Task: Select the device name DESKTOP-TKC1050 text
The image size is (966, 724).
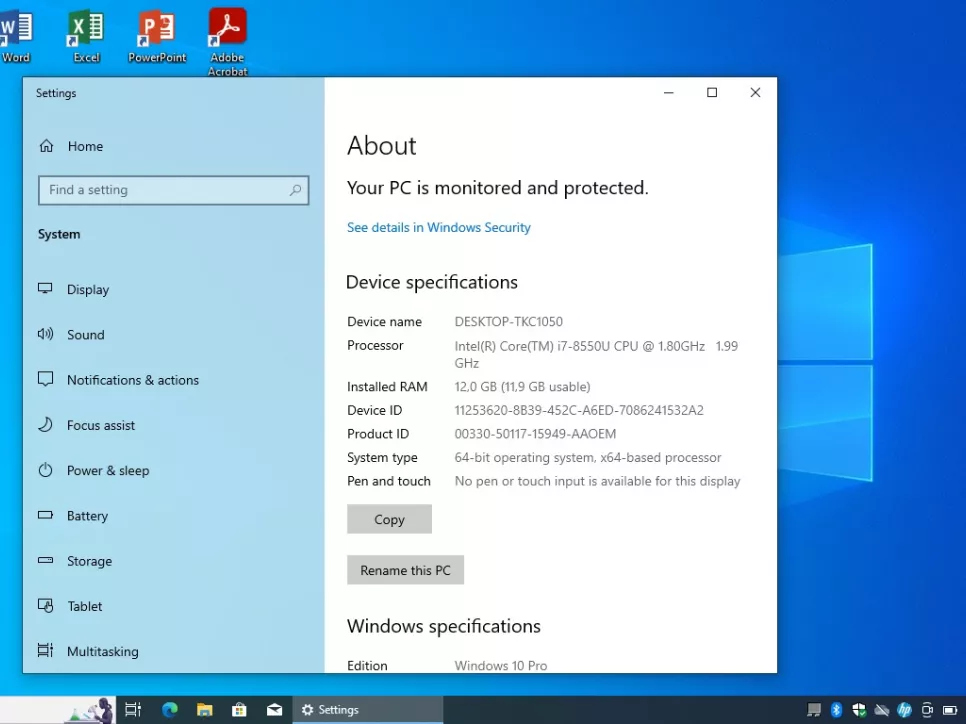Action: [x=508, y=322]
